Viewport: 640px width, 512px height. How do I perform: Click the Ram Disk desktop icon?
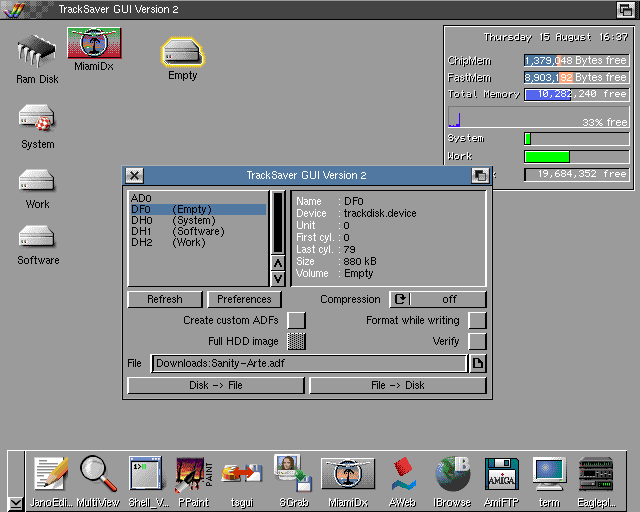click(x=37, y=52)
